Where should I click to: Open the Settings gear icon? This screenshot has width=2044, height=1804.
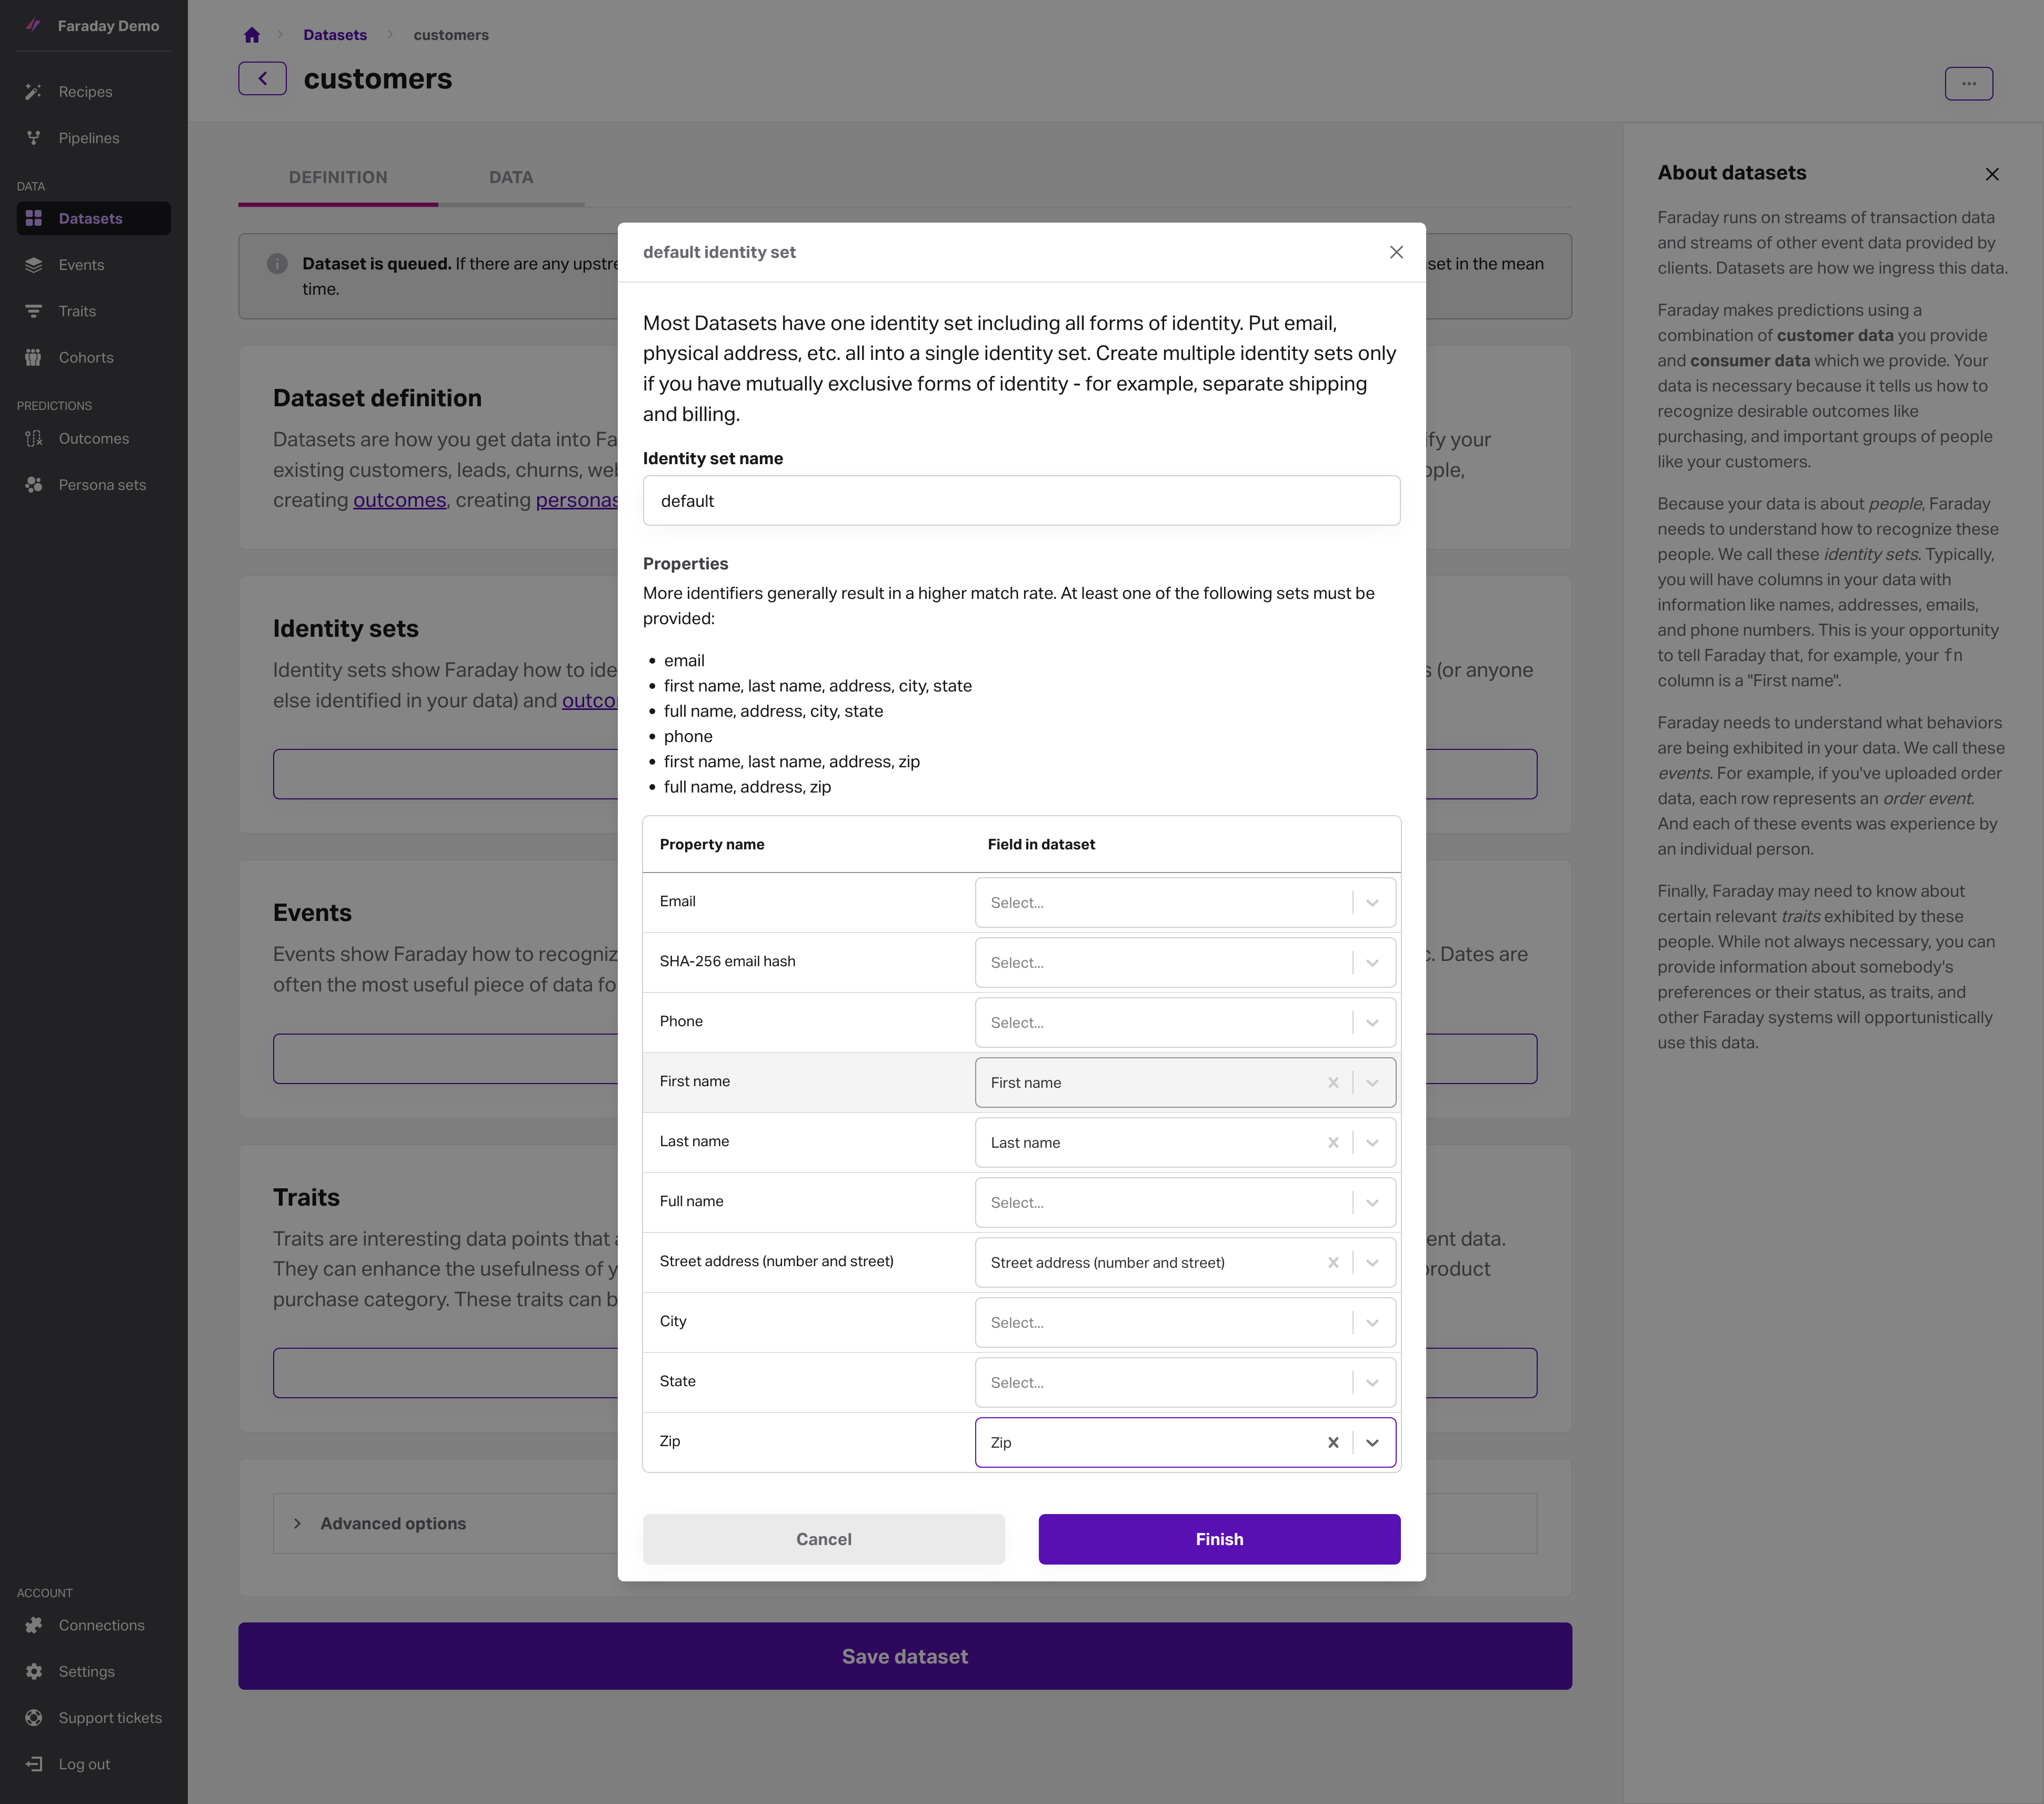click(x=34, y=1671)
